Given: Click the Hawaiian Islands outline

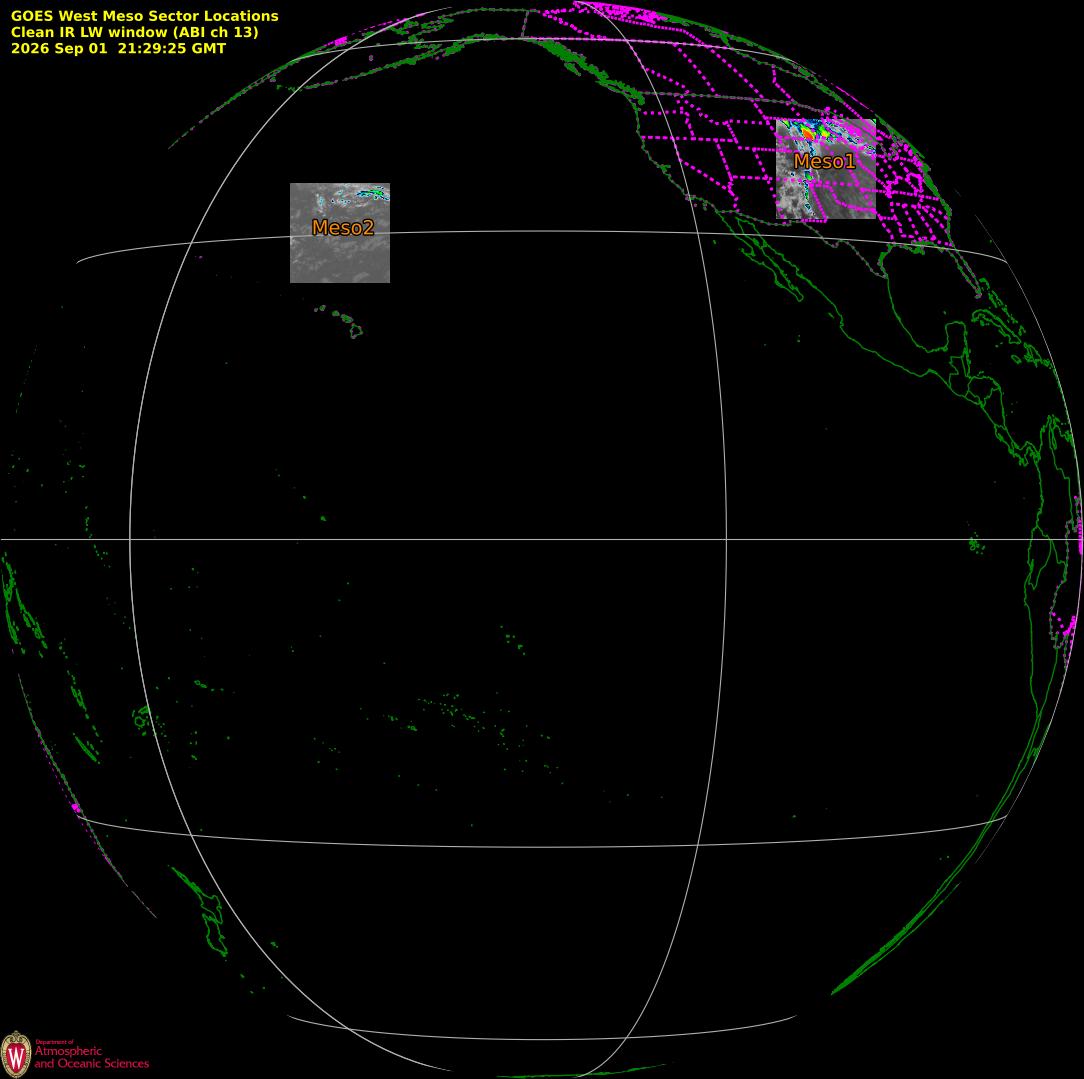Looking at the screenshot, I should 340,321.
